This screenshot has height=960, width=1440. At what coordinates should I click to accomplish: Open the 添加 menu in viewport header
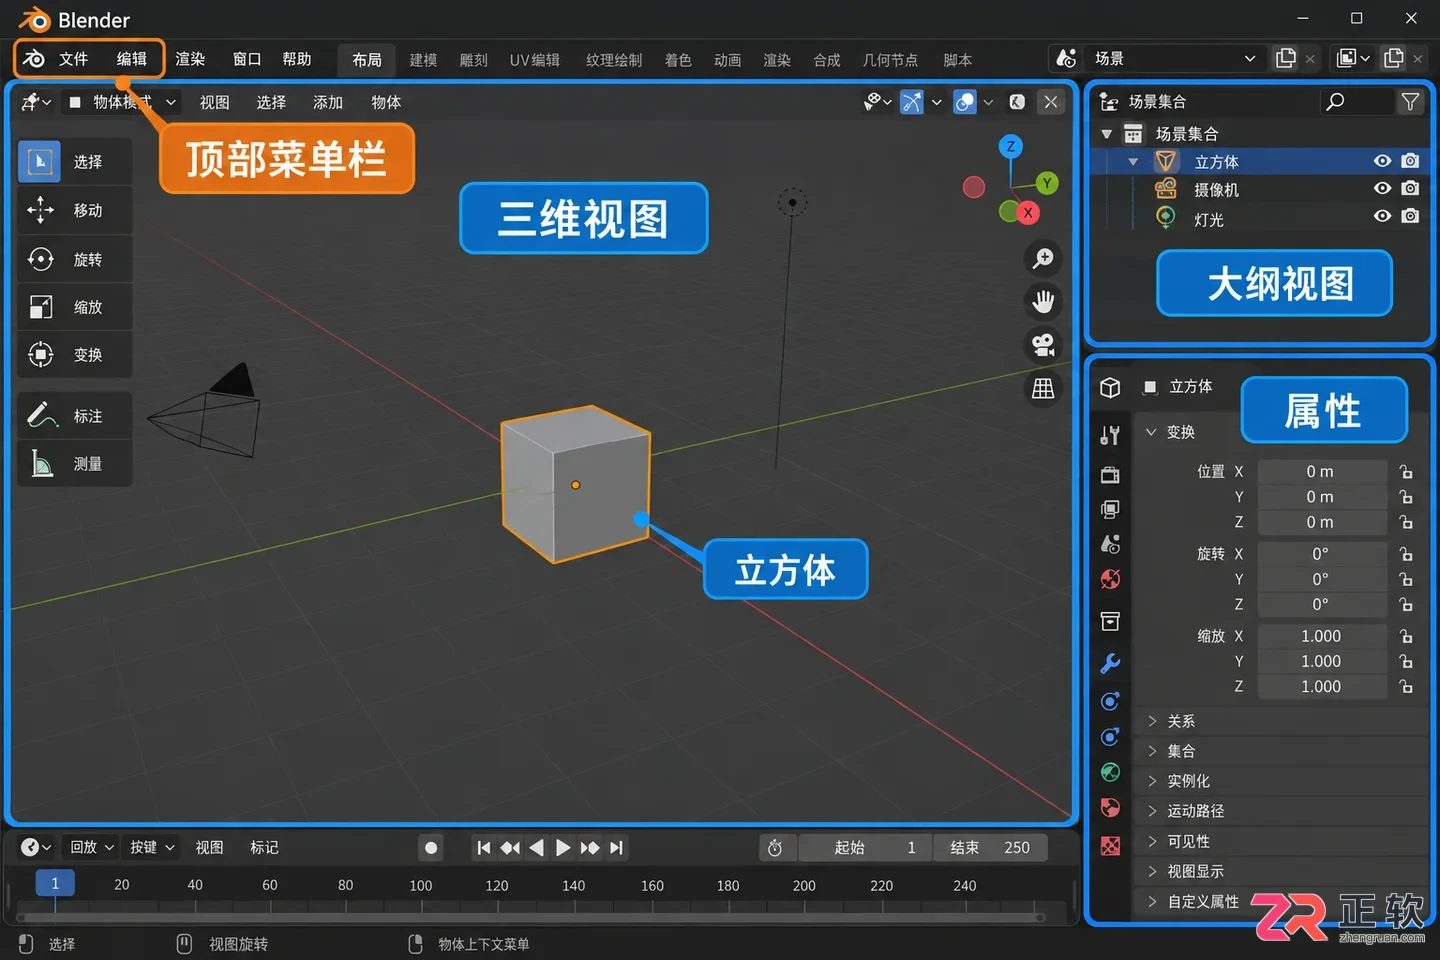pyautogui.click(x=328, y=102)
